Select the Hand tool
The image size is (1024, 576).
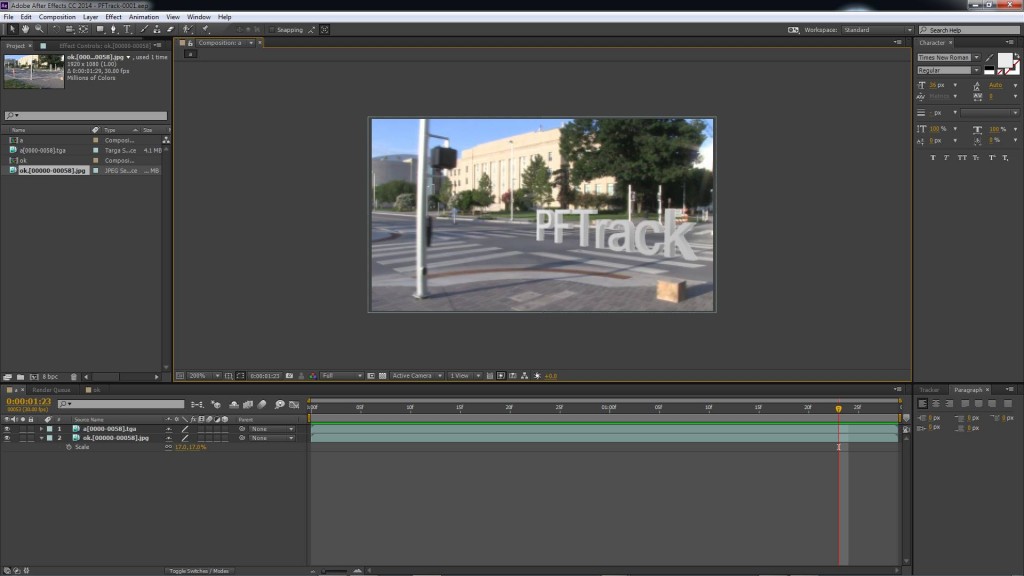point(25,29)
